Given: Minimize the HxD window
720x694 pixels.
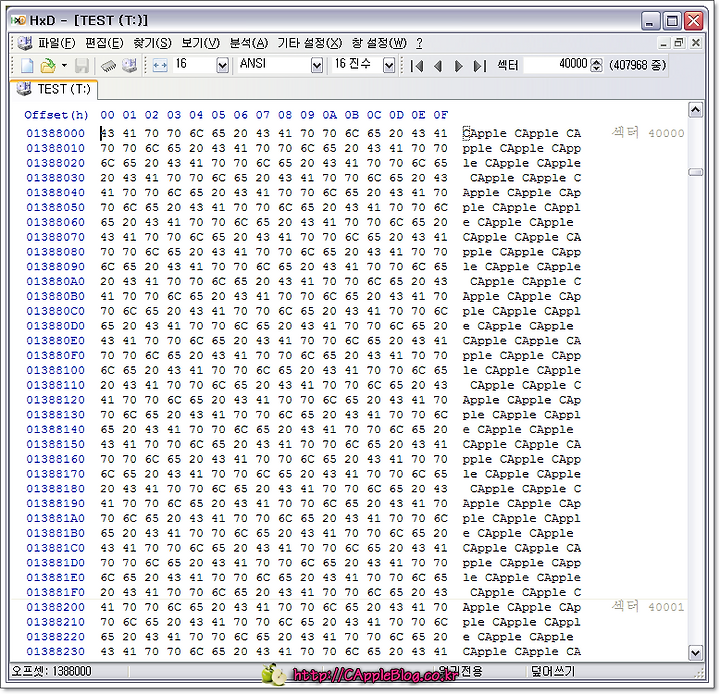Looking at the screenshot, I should point(649,21).
